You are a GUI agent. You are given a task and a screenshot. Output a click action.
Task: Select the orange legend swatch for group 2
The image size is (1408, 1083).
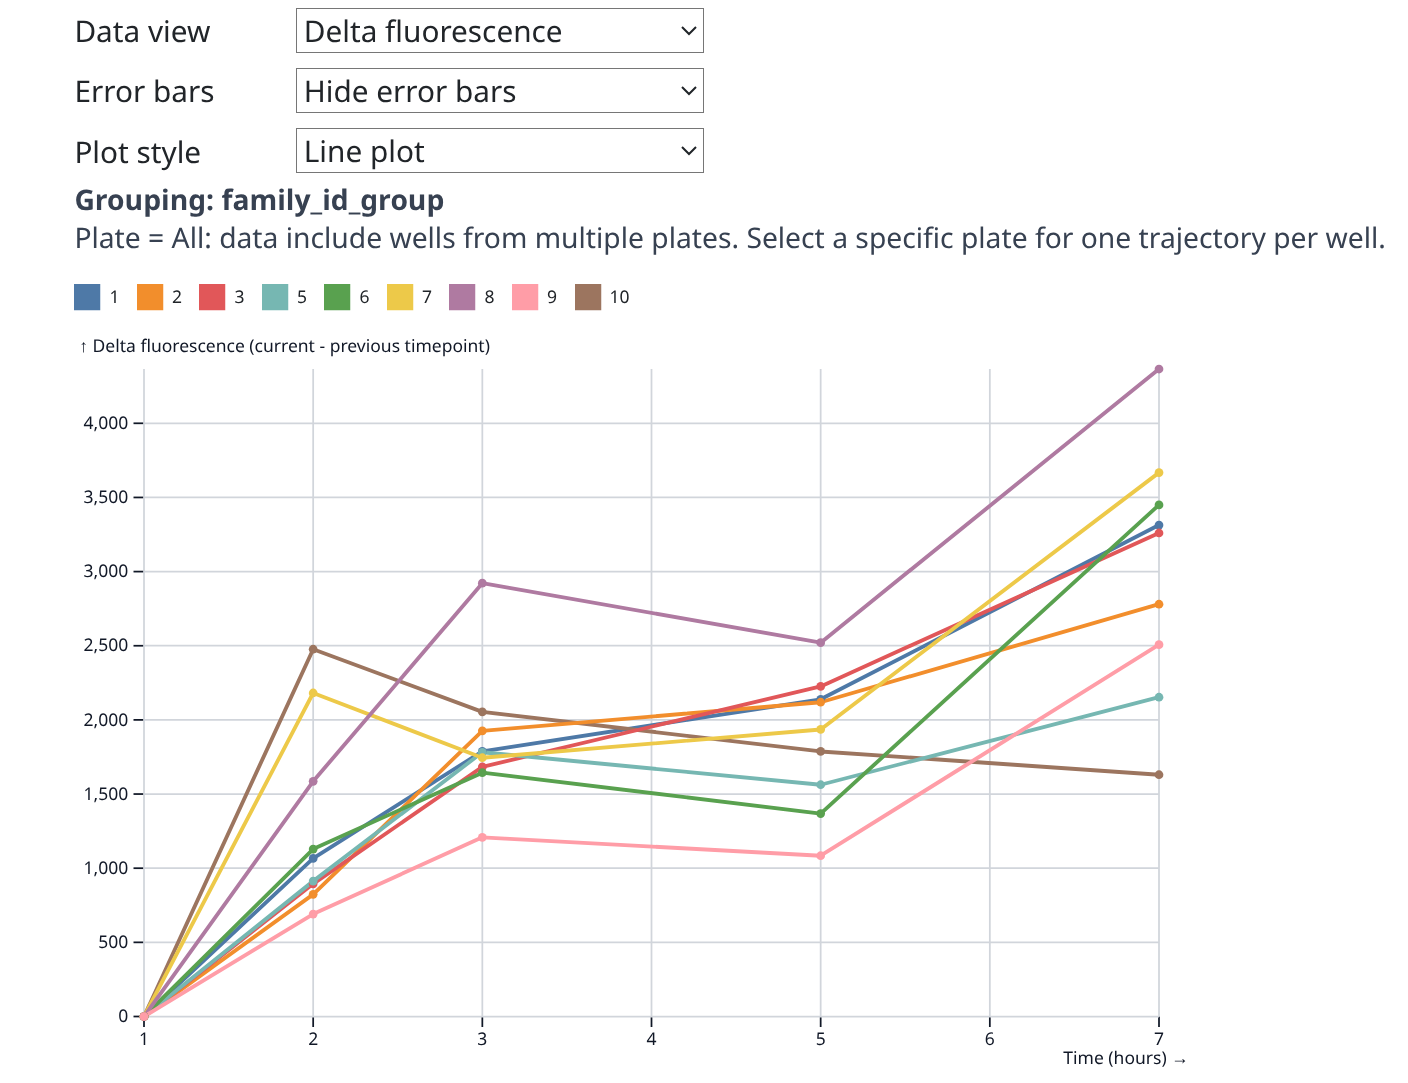(150, 297)
